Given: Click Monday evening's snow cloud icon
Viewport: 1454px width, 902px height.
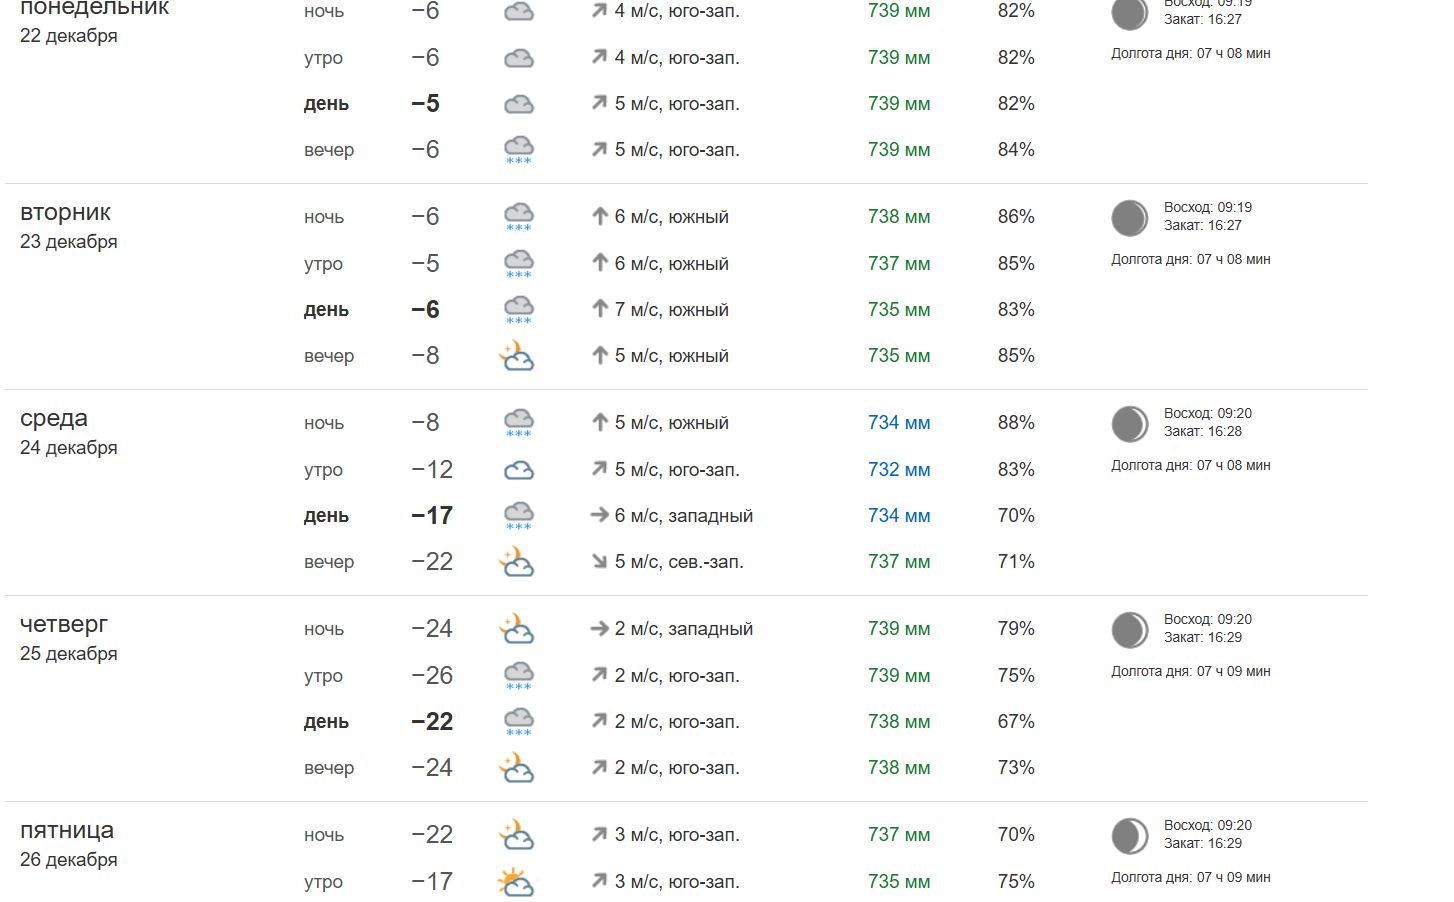Looking at the screenshot, I should click(x=518, y=150).
